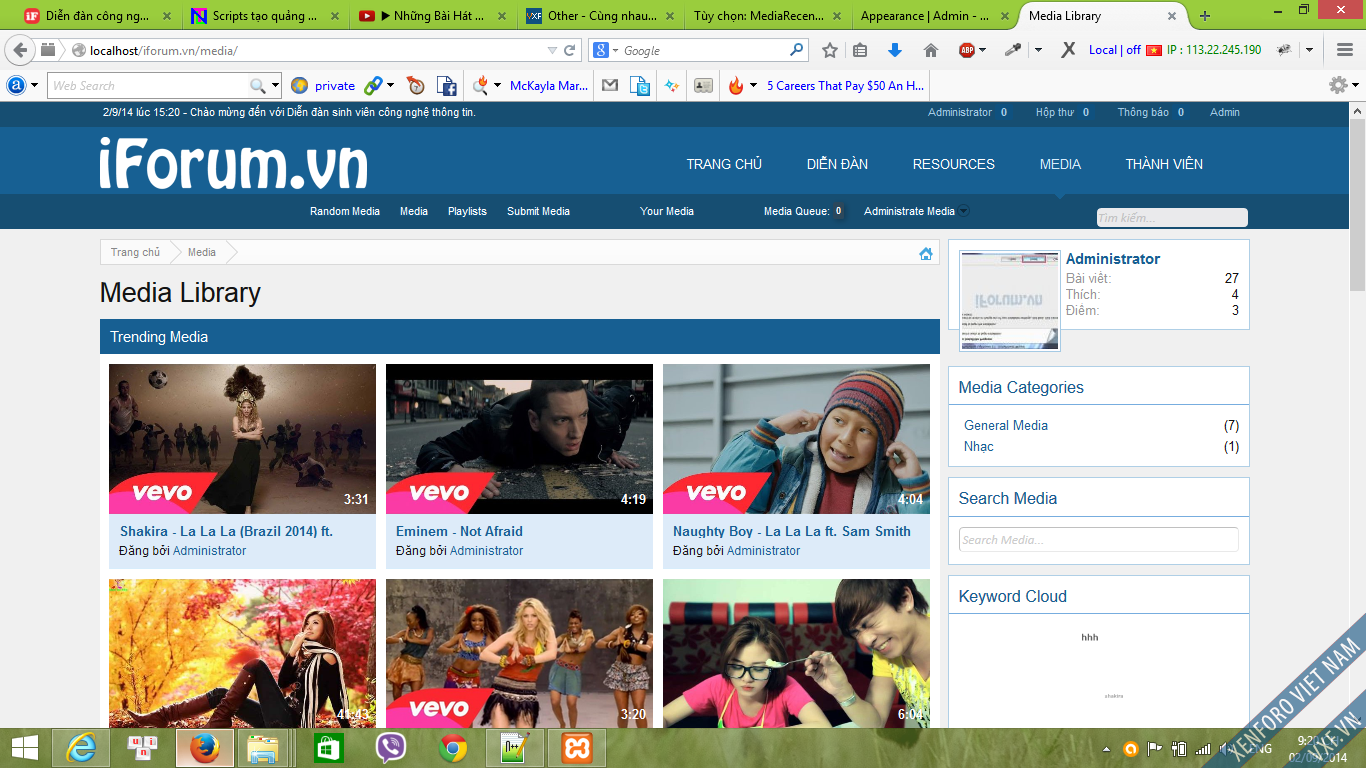The width and height of the screenshot is (1366, 768).
Task: Open DIỄN ĐÀN in the main navigation
Action: 837,164
